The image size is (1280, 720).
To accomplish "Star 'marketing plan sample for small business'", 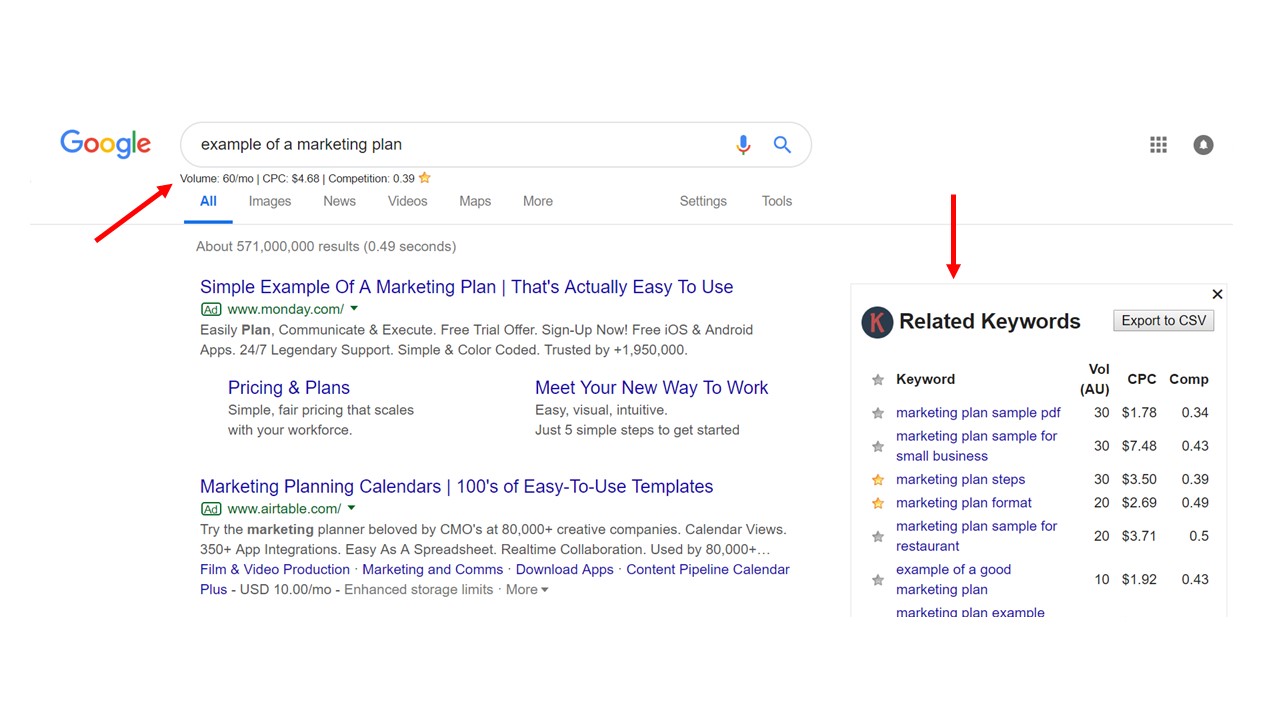I will pyautogui.click(x=878, y=446).
